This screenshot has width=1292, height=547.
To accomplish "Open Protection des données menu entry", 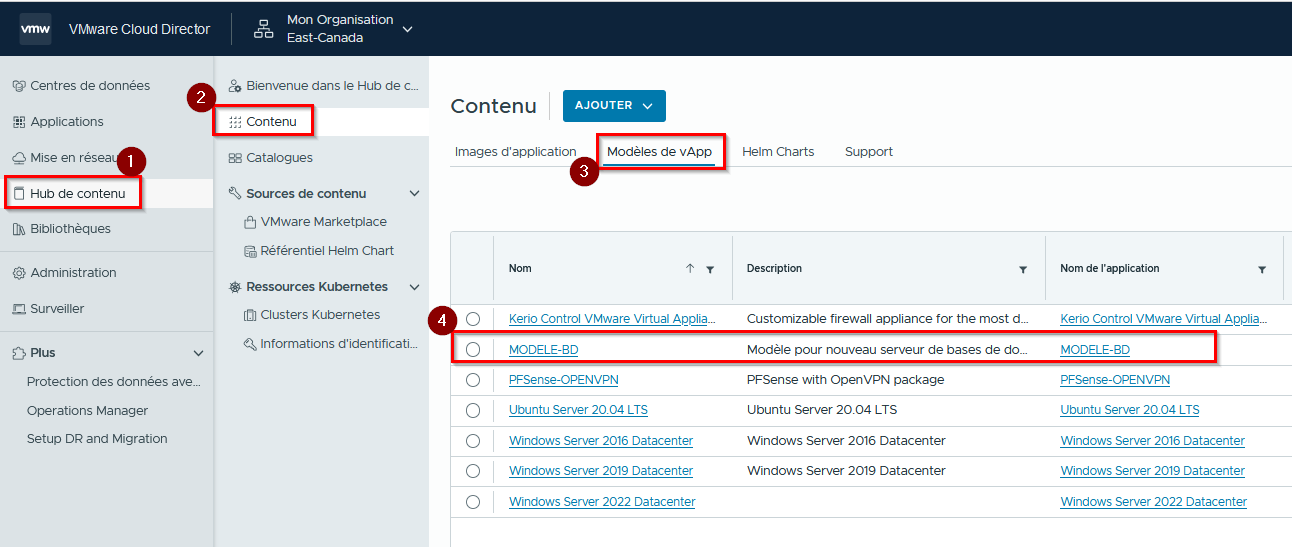I will point(114,382).
